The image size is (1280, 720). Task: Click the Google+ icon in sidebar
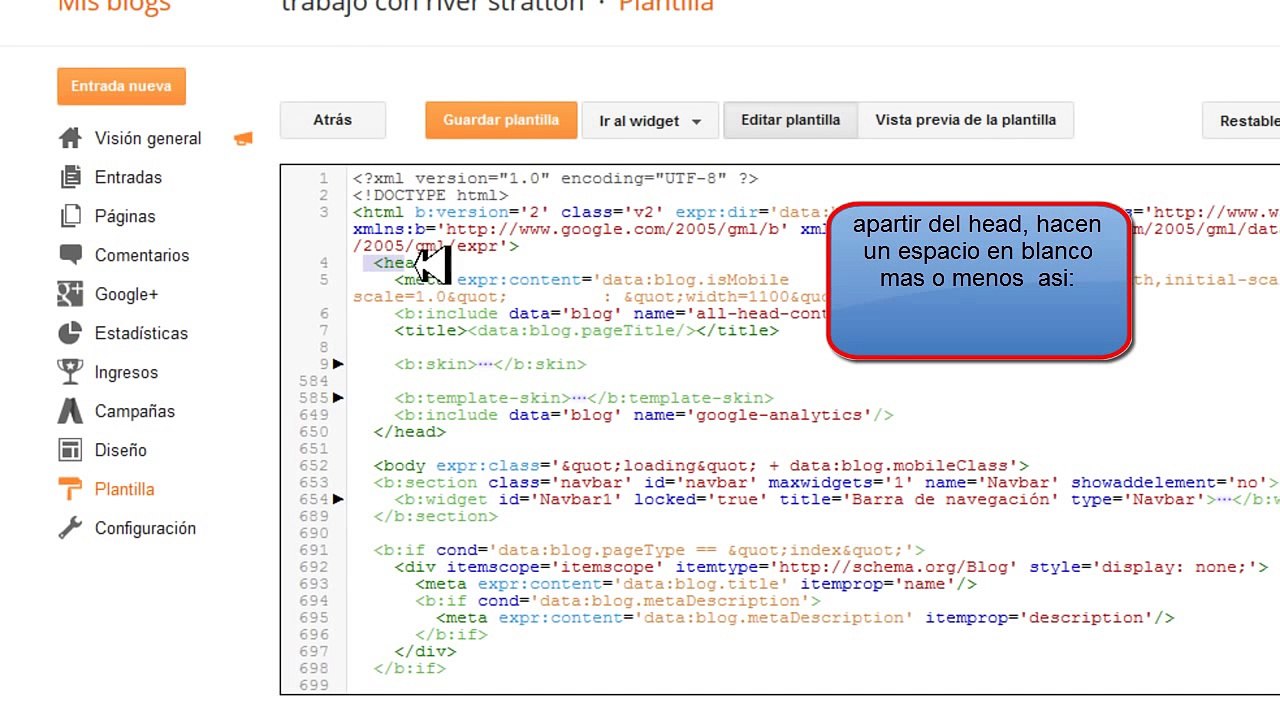[70, 294]
